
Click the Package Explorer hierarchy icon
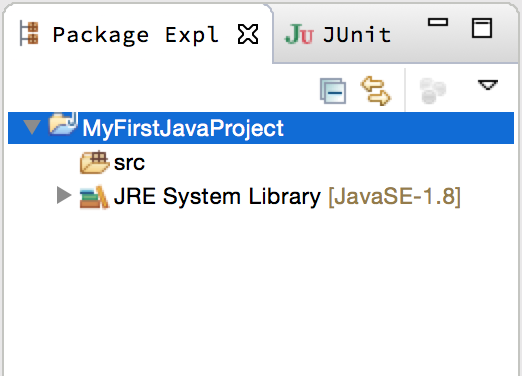coord(29,33)
